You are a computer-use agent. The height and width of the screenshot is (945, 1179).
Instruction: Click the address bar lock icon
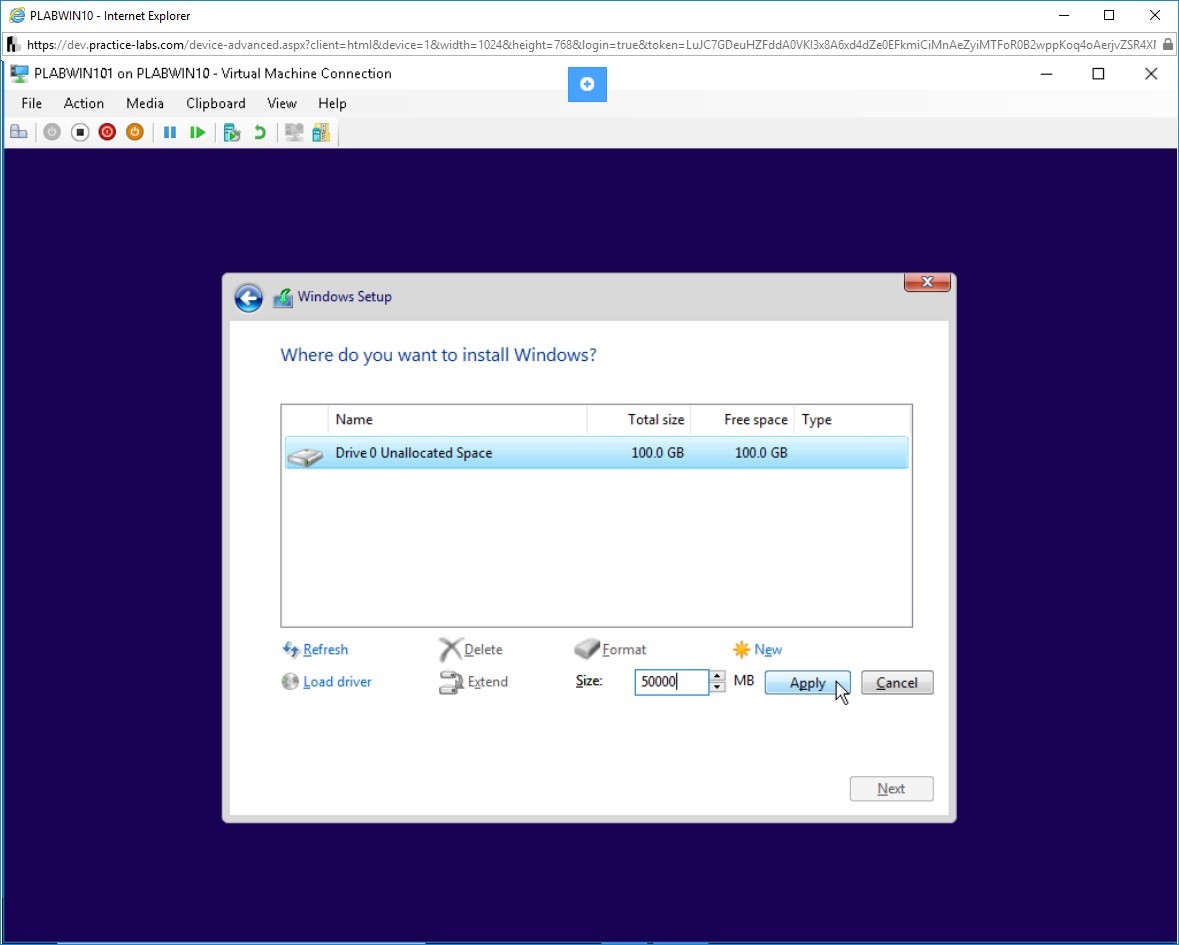pos(1168,45)
